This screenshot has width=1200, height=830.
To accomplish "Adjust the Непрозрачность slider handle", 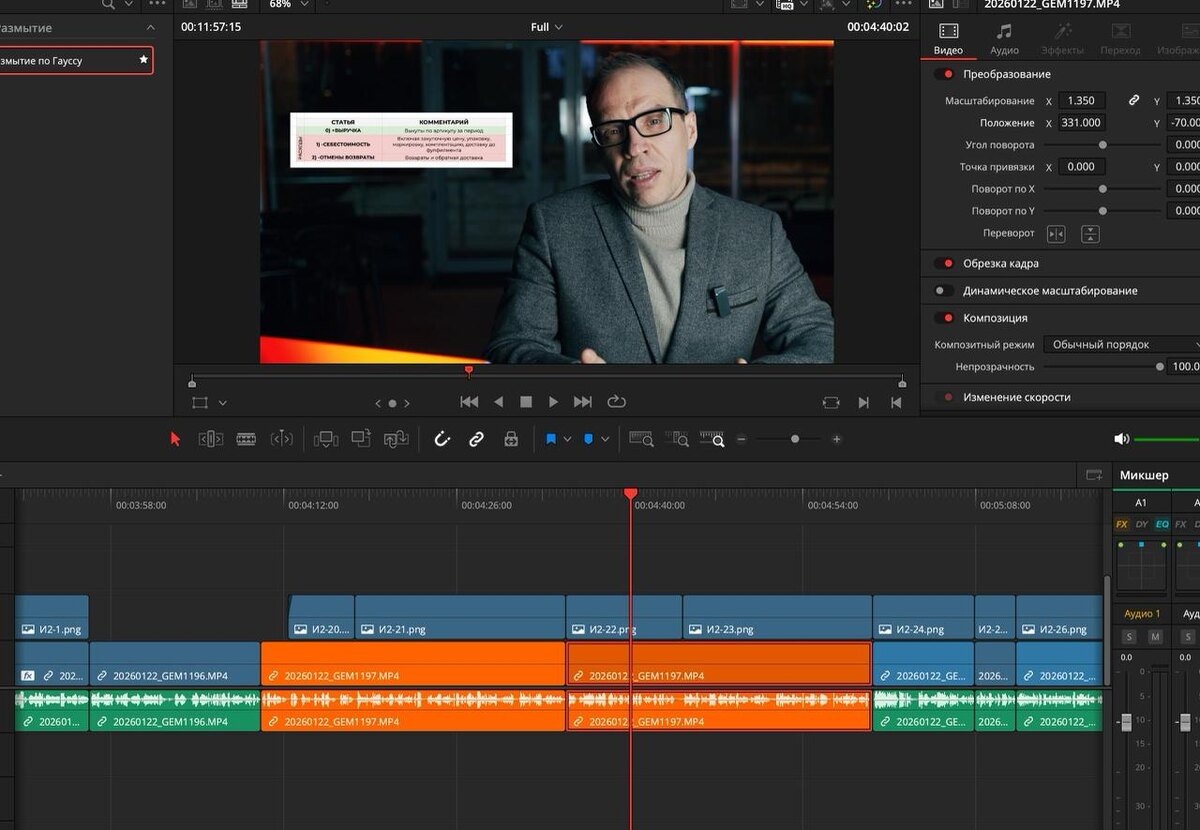I will point(1160,367).
